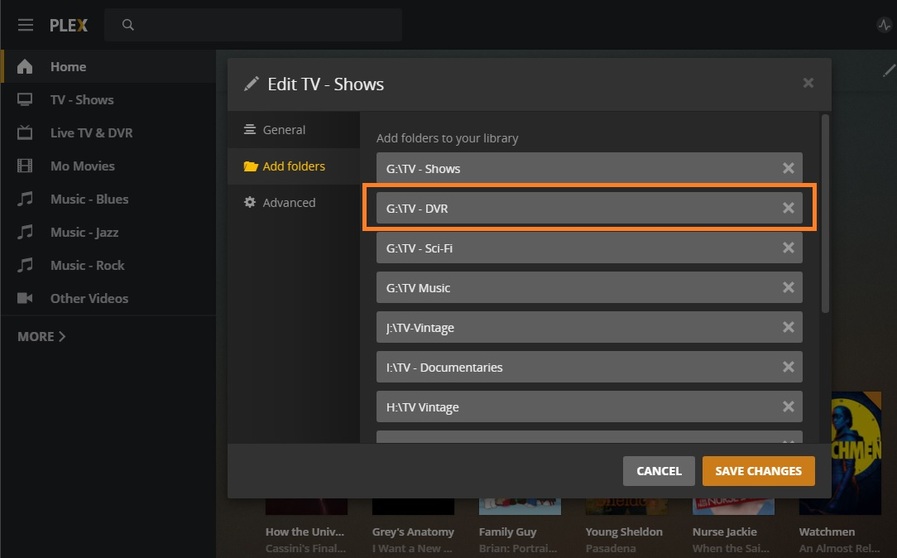Open Music - Jazz library

pyautogui.click(x=109, y=232)
